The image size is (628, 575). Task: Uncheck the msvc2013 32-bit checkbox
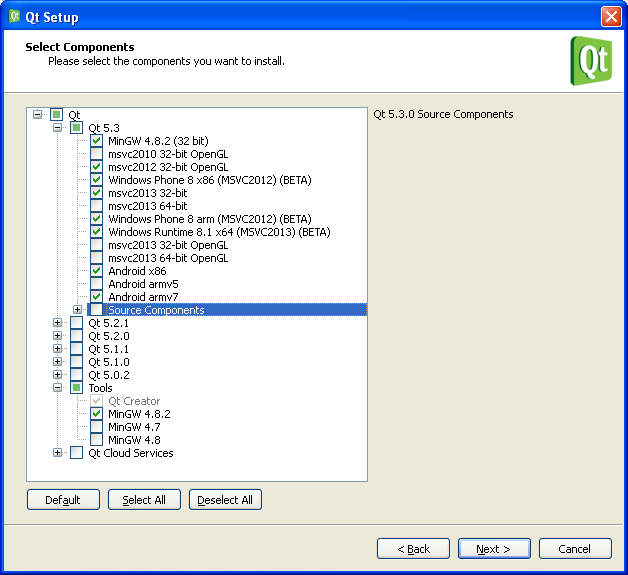tap(96, 193)
